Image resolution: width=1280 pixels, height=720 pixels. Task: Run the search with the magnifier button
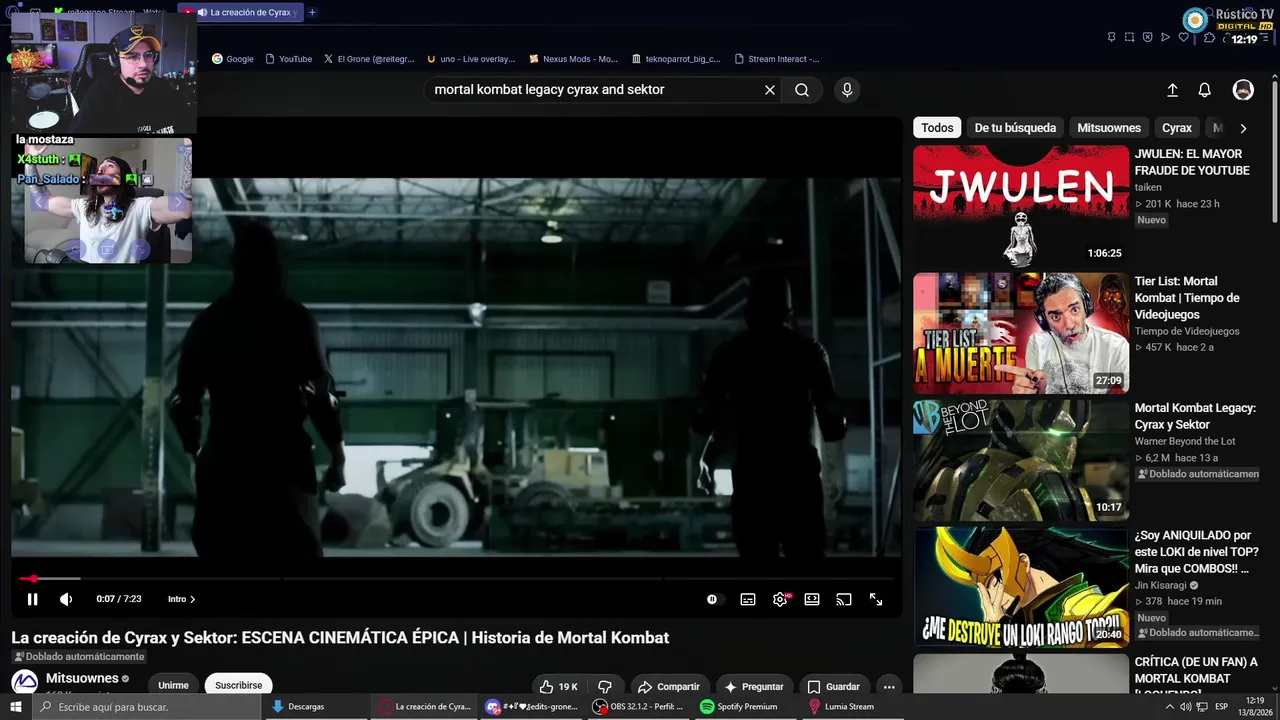[802, 90]
